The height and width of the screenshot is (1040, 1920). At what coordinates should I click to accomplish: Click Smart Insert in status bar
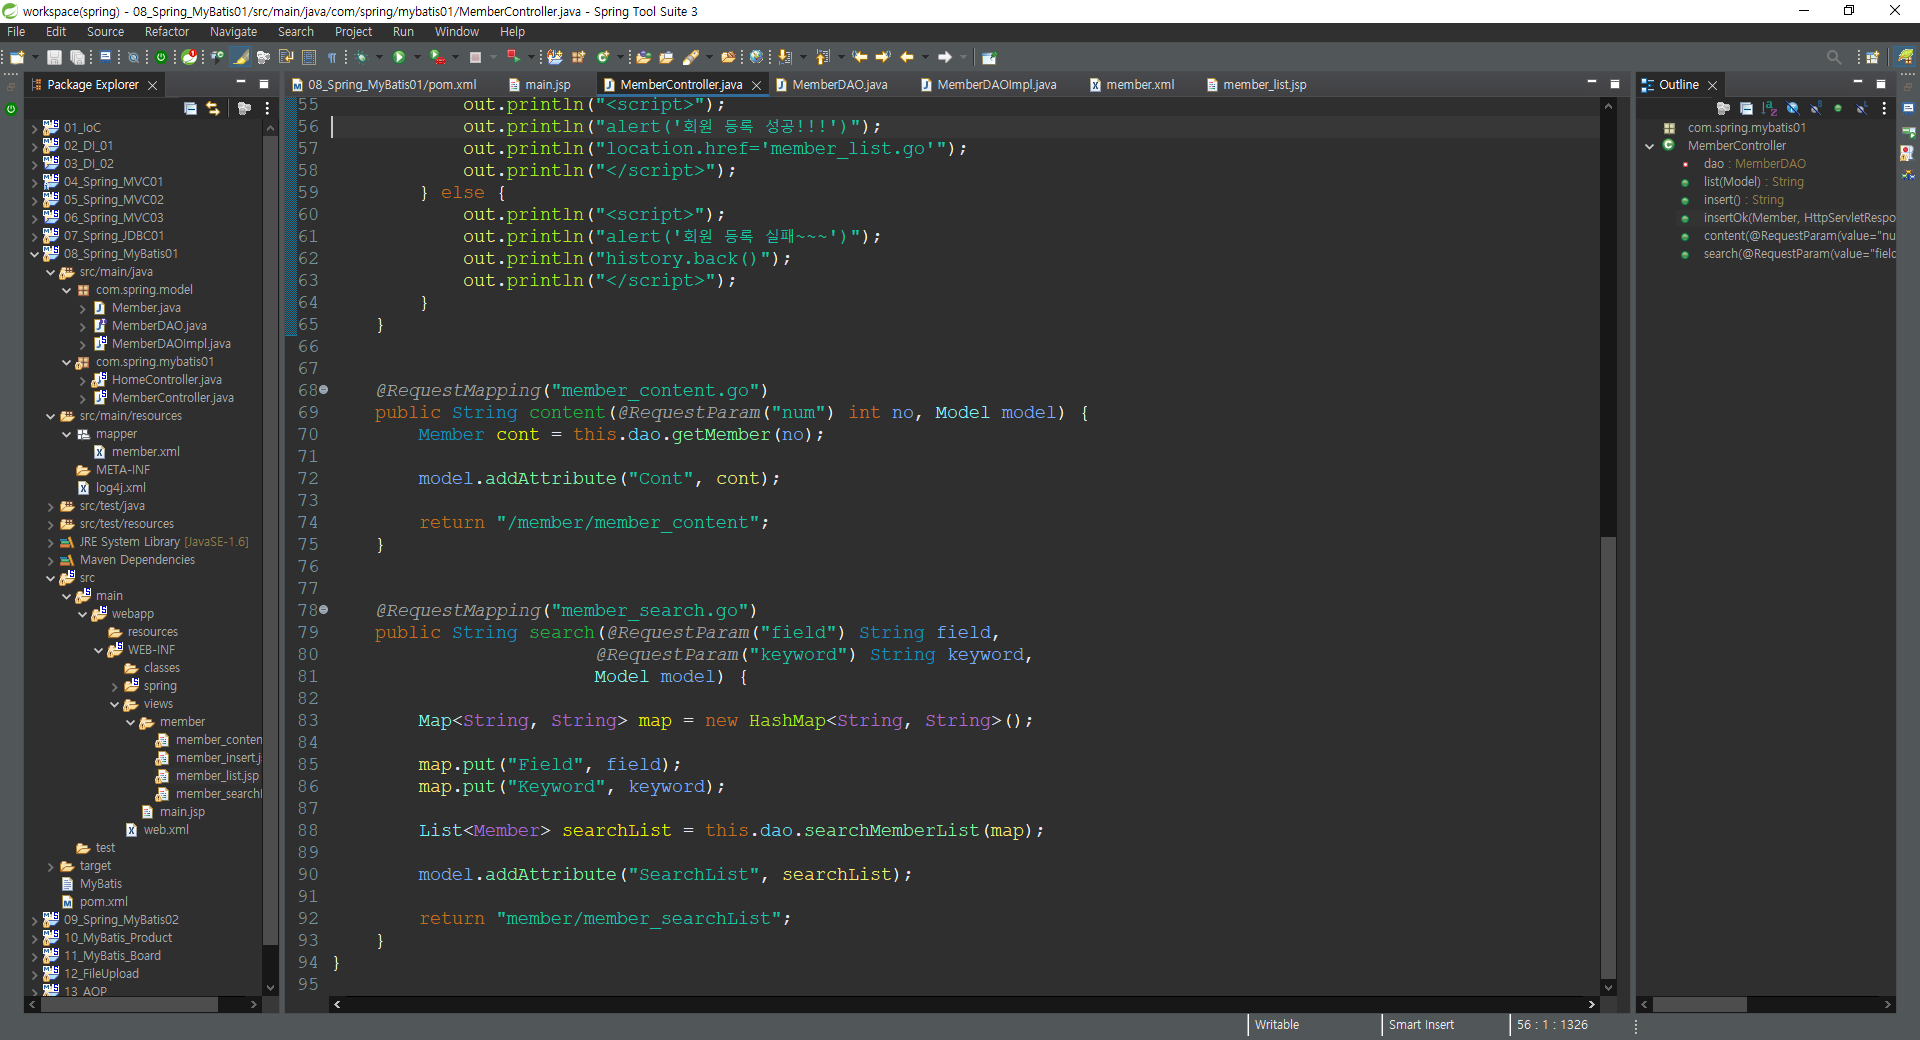point(1421,1025)
